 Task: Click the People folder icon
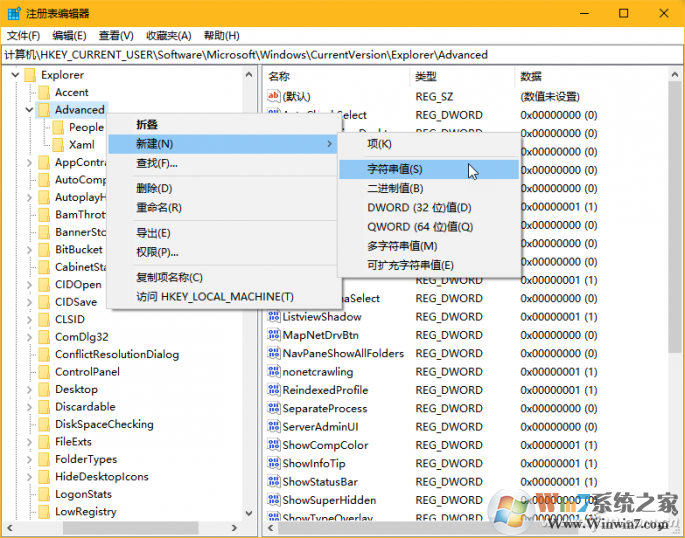(58, 128)
